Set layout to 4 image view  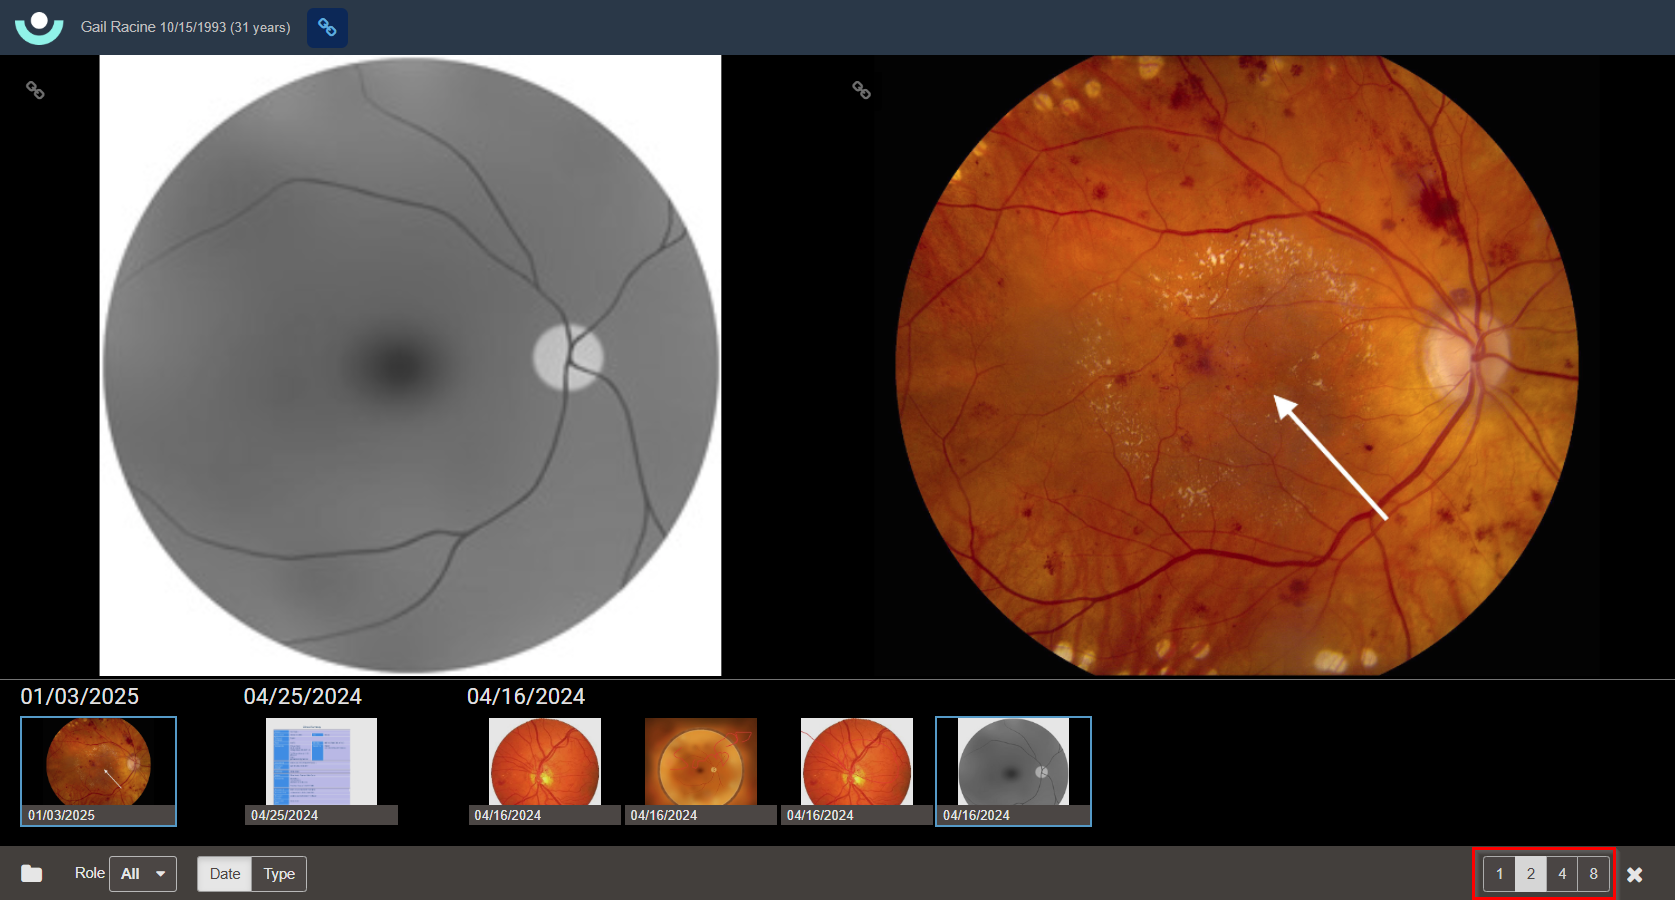point(1562,873)
